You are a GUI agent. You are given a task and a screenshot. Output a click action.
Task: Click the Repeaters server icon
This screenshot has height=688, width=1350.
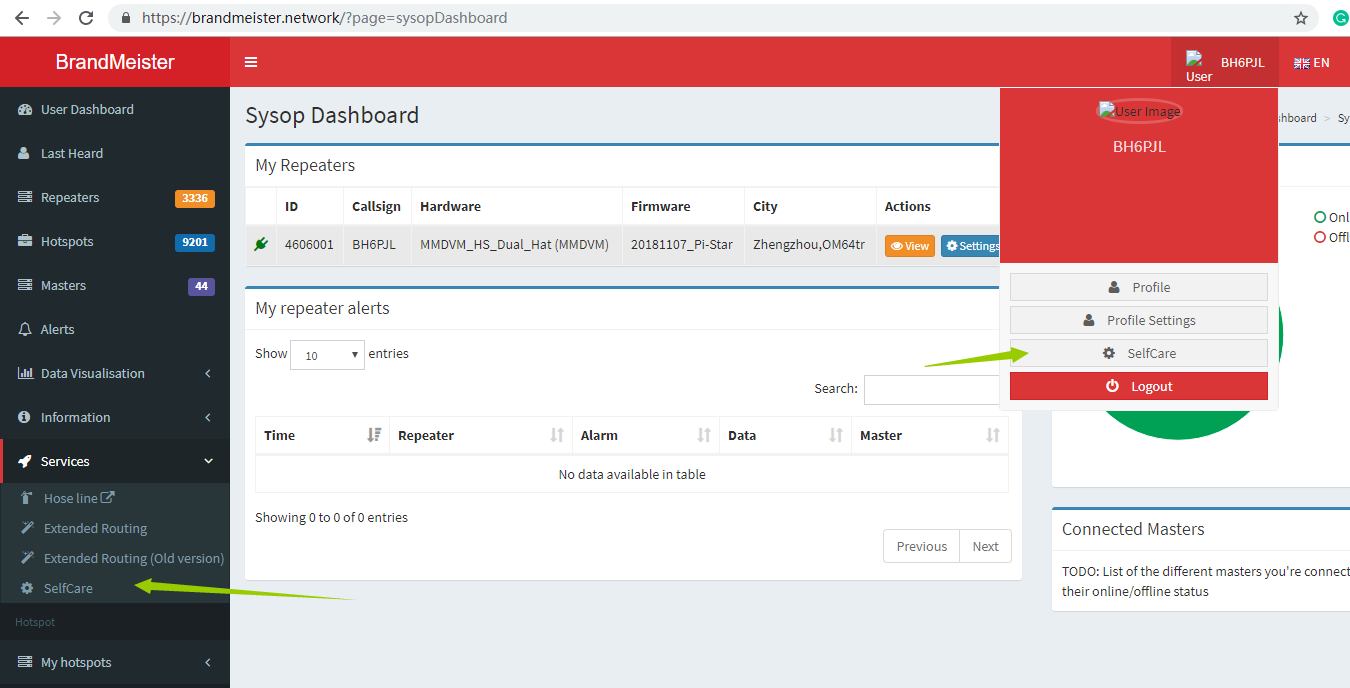point(25,198)
